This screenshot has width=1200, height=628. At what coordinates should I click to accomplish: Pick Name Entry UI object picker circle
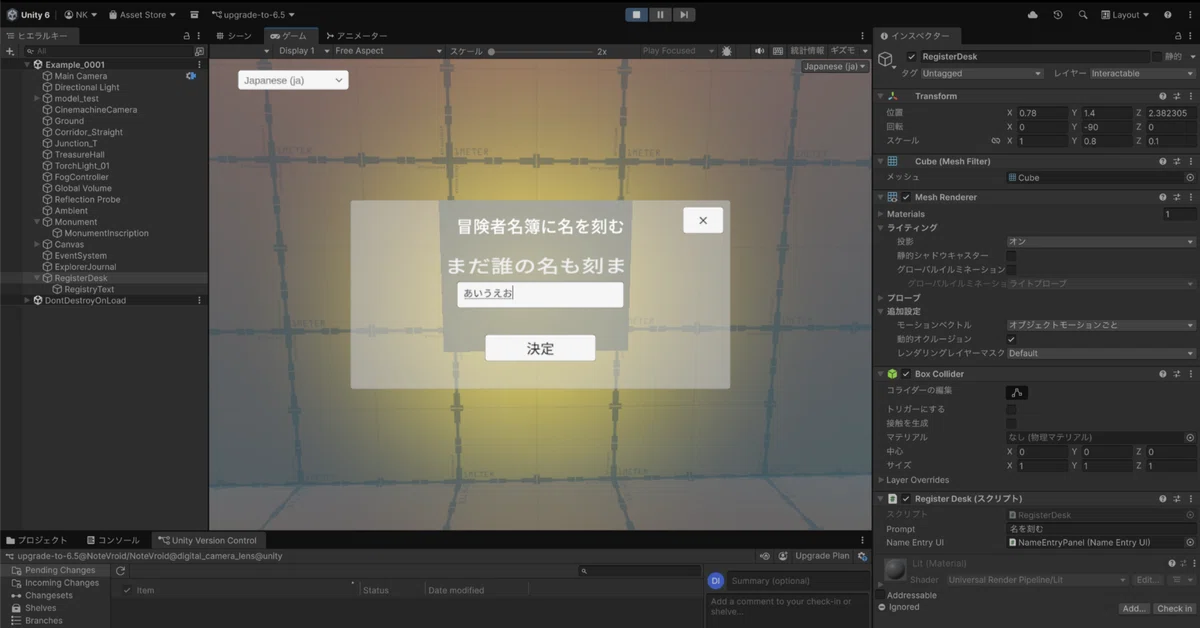point(1190,542)
